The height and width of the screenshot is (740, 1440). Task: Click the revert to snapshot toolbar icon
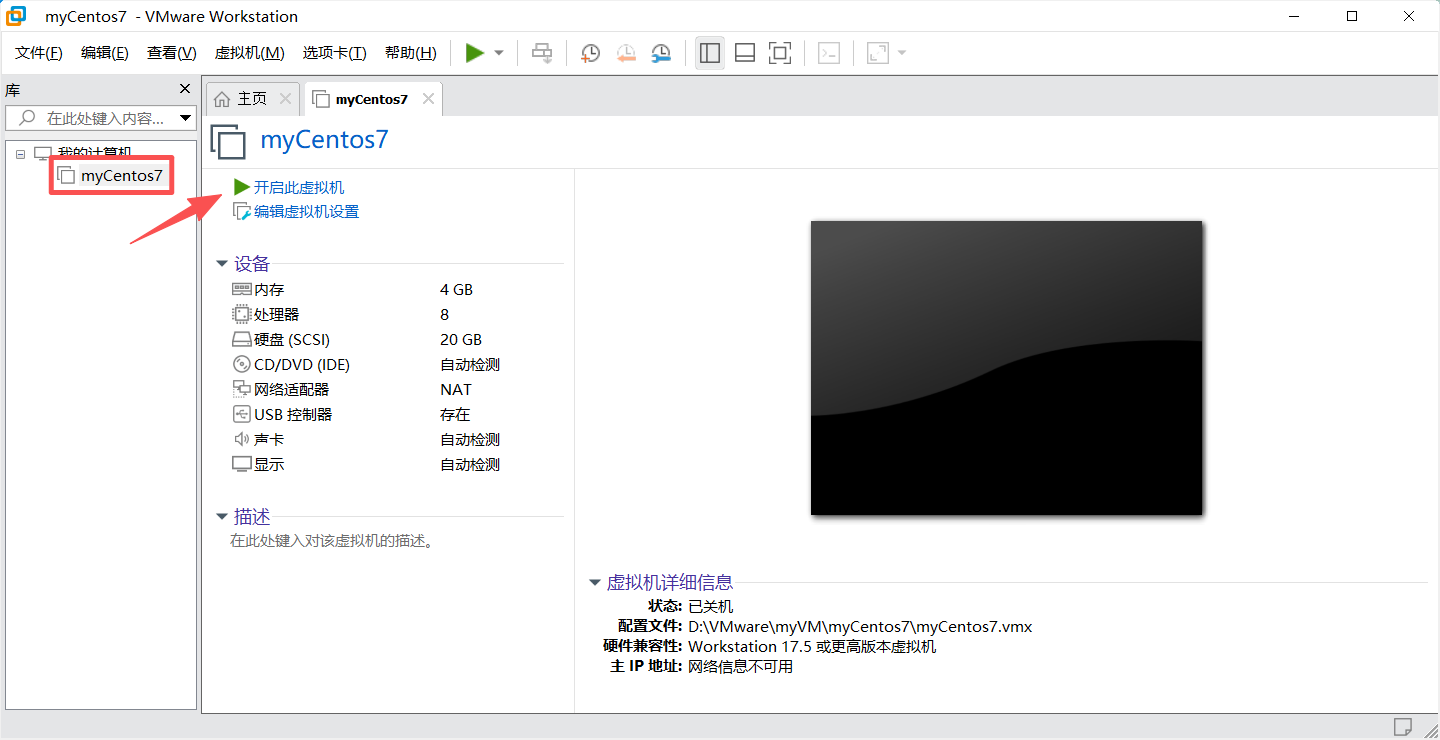[x=626, y=53]
